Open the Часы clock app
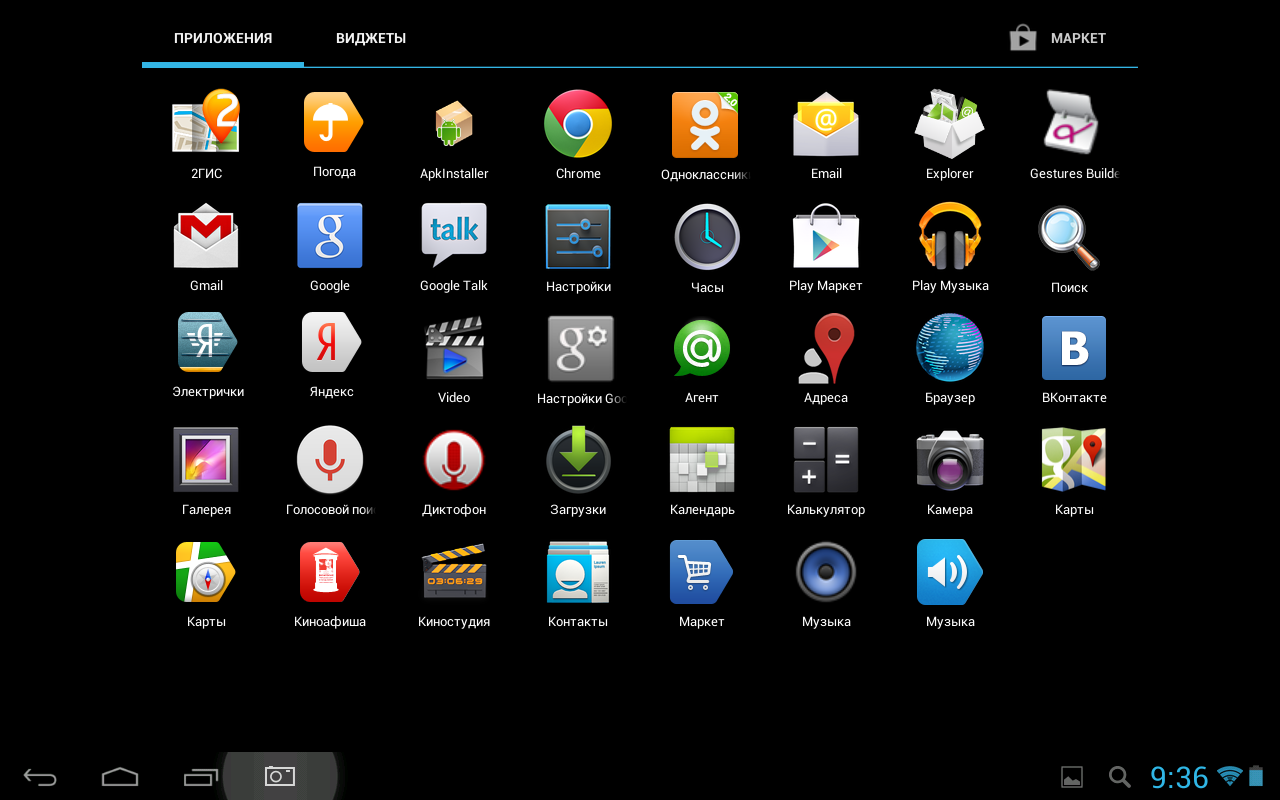The width and height of the screenshot is (1280, 800). click(x=707, y=237)
